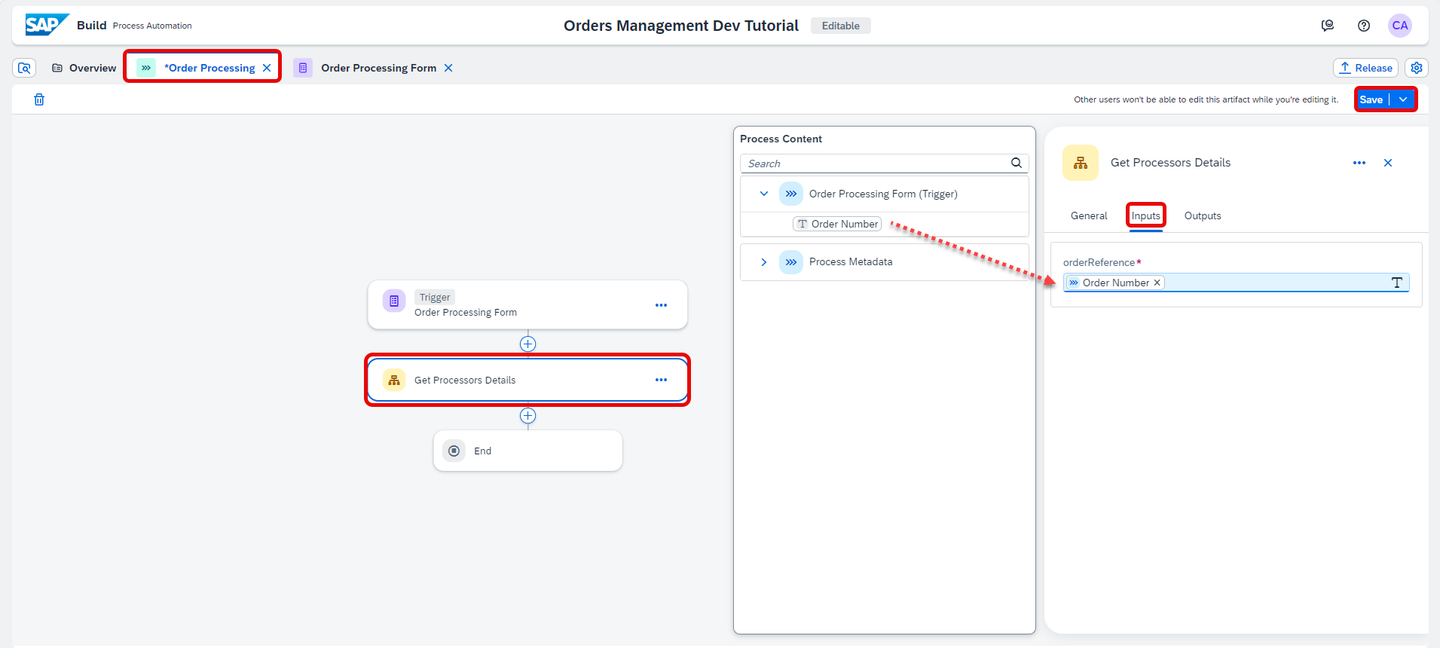This screenshot has width=1440, height=648.
Task: Click the orderReference input field
Action: coord(1236,283)
